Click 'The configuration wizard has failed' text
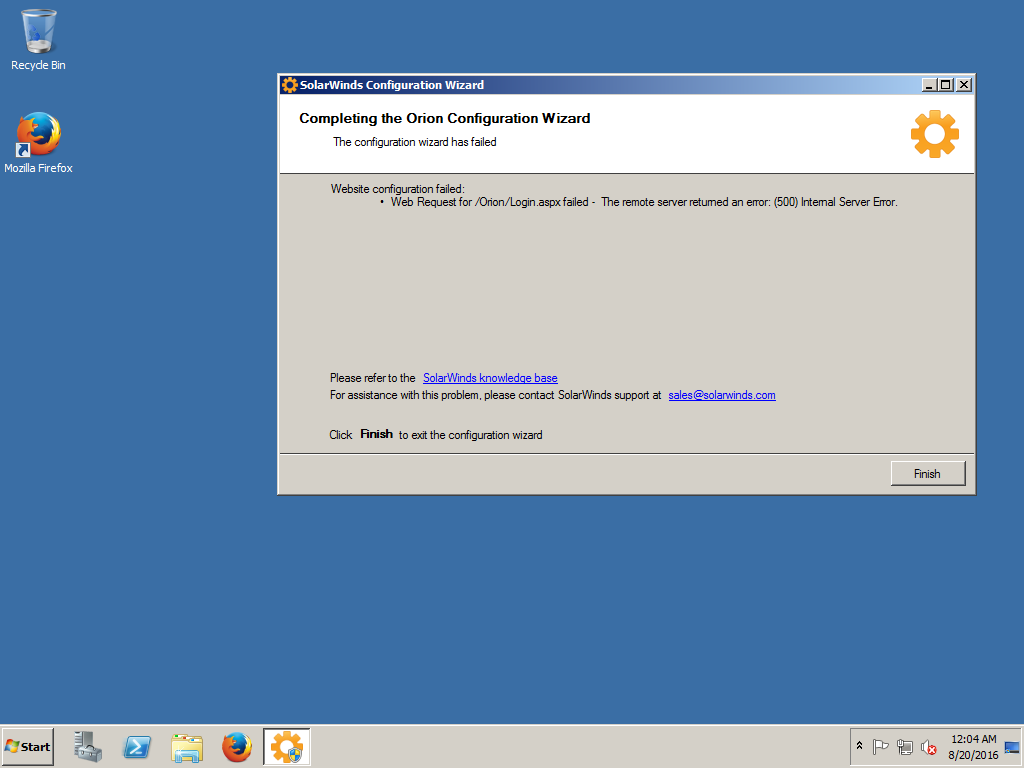The width and height of the screenshot is (1024, 768). coord(415,142)
